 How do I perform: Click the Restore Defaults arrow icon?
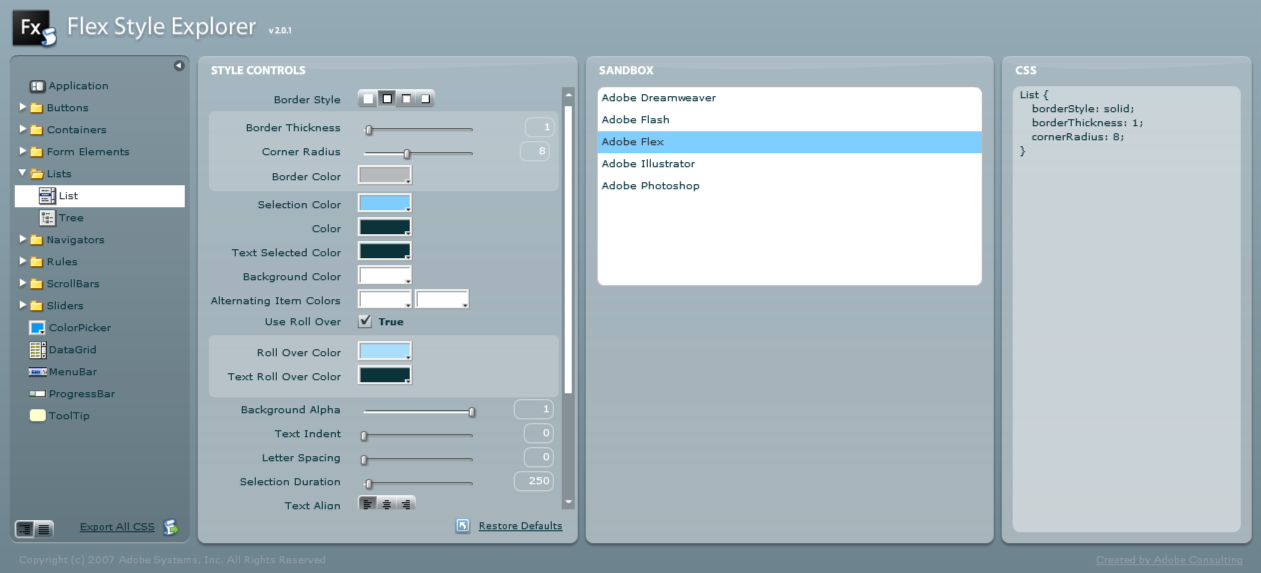pos(463,526)
